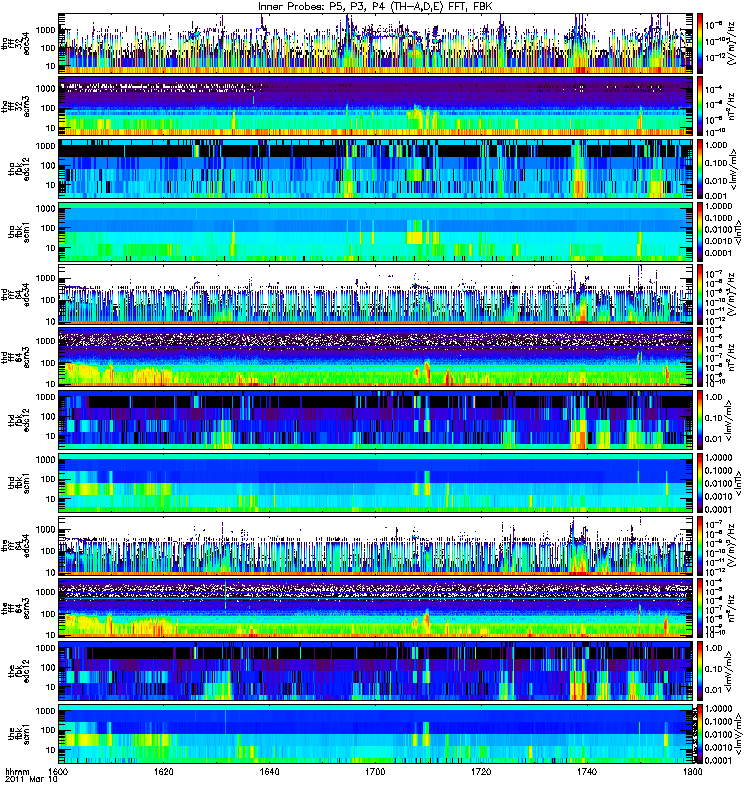
Task: Click the 1700 time axis label
Action: point(376,771)
